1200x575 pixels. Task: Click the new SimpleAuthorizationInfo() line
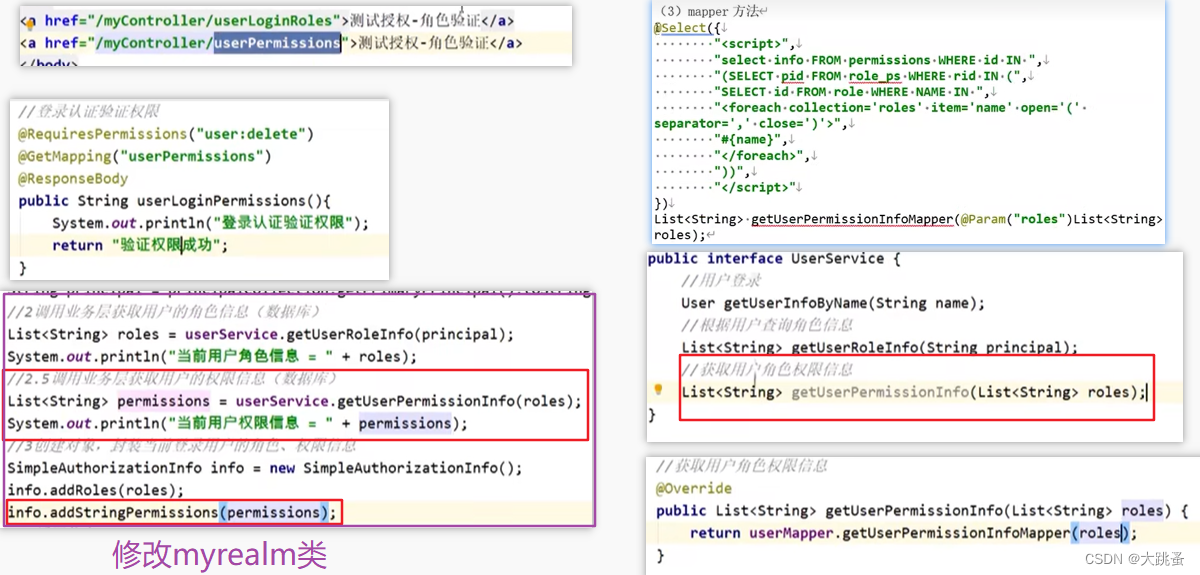[265, 468]
